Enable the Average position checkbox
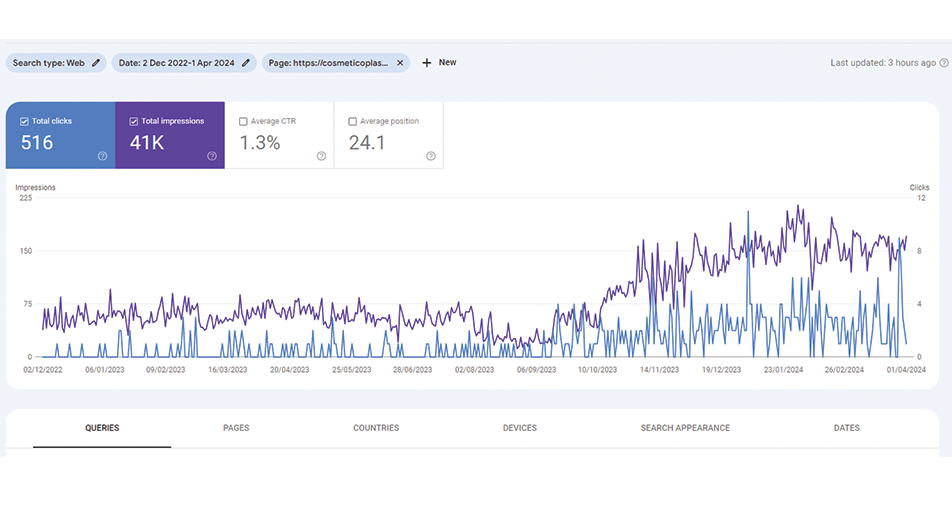The image size is (952, 506). click(352, 122)
